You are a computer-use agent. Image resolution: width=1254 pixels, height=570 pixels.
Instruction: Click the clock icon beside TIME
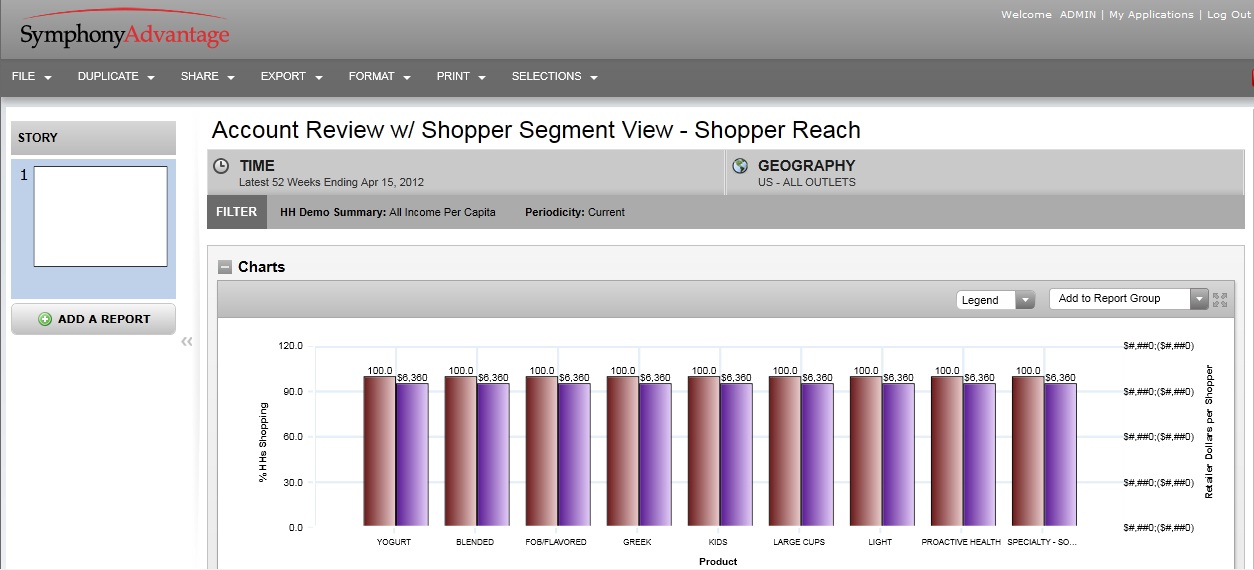click(x=222, y=166)
